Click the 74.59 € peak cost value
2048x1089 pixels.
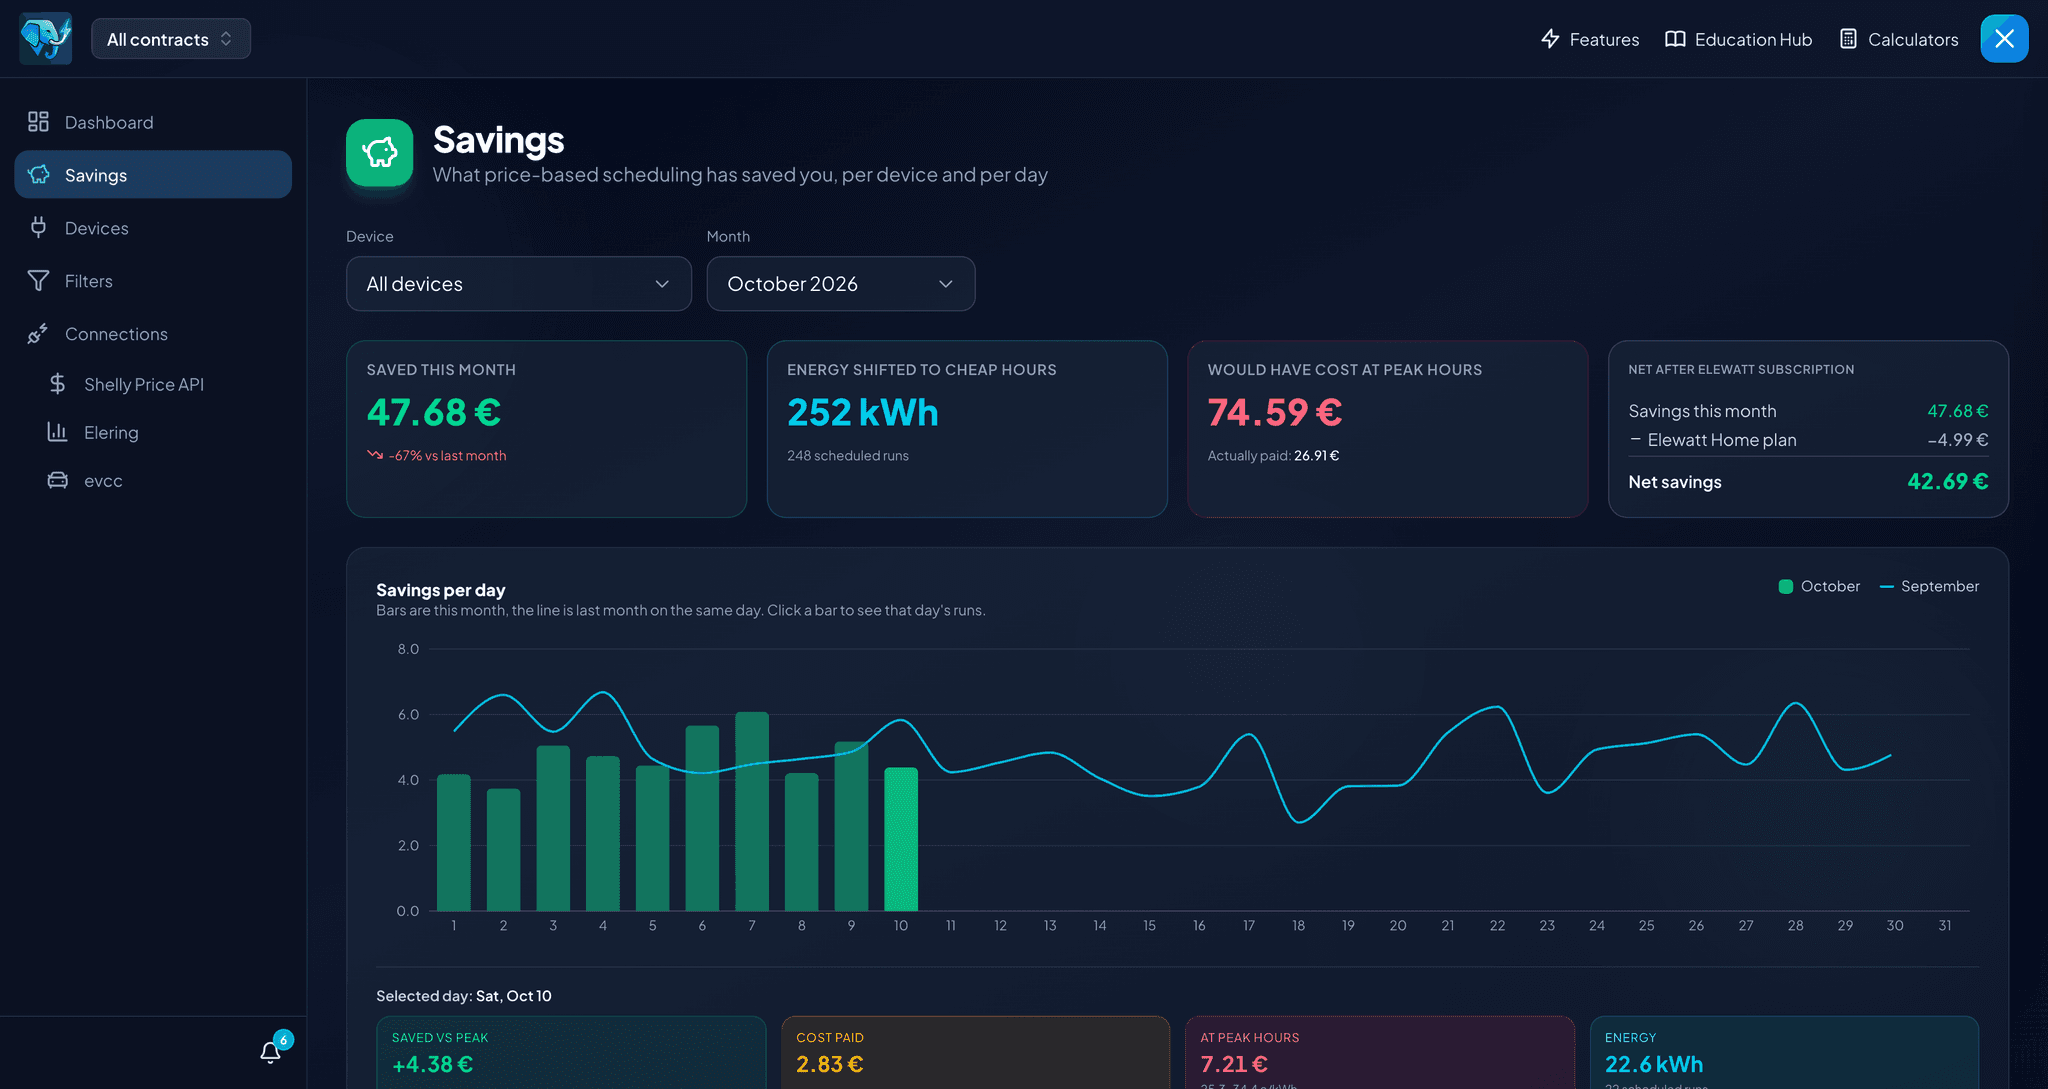click(1275, 412)
